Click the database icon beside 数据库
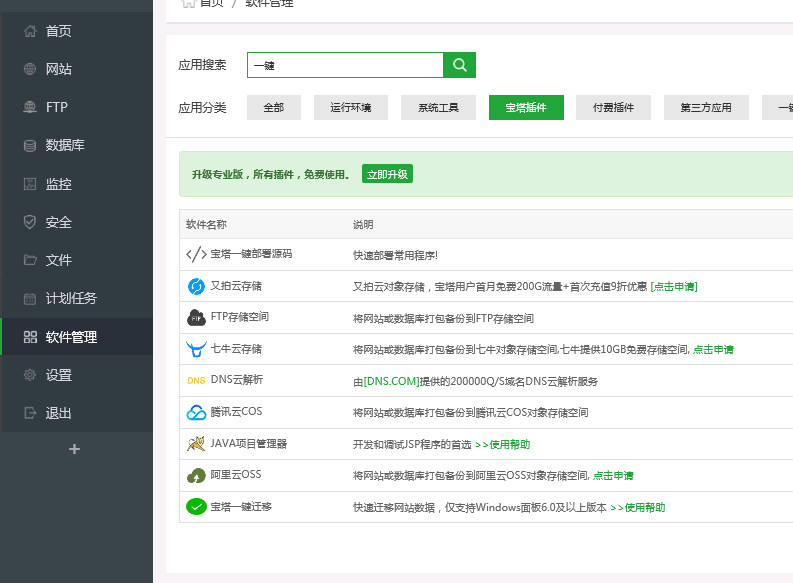The width and height of the screenshot is (793, 583). (x=30, y=146)
